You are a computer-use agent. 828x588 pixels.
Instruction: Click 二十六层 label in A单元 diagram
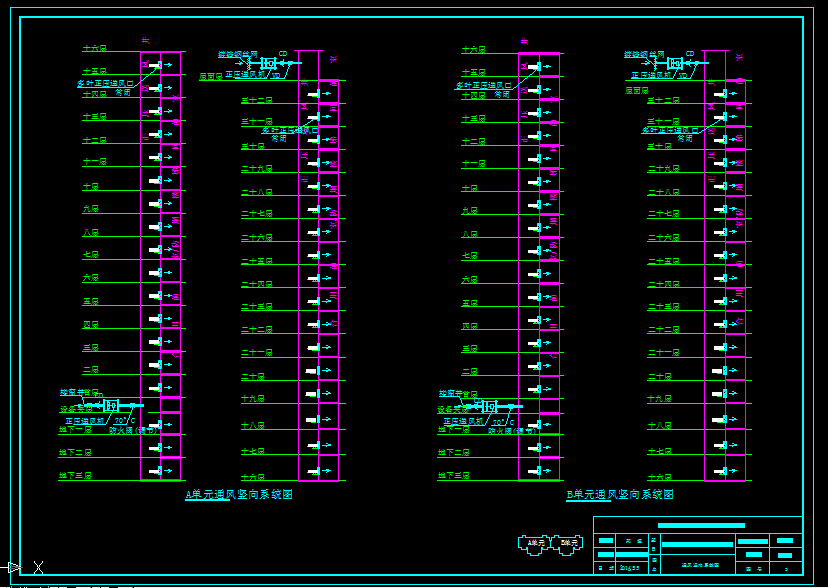[x=257, y=238]
